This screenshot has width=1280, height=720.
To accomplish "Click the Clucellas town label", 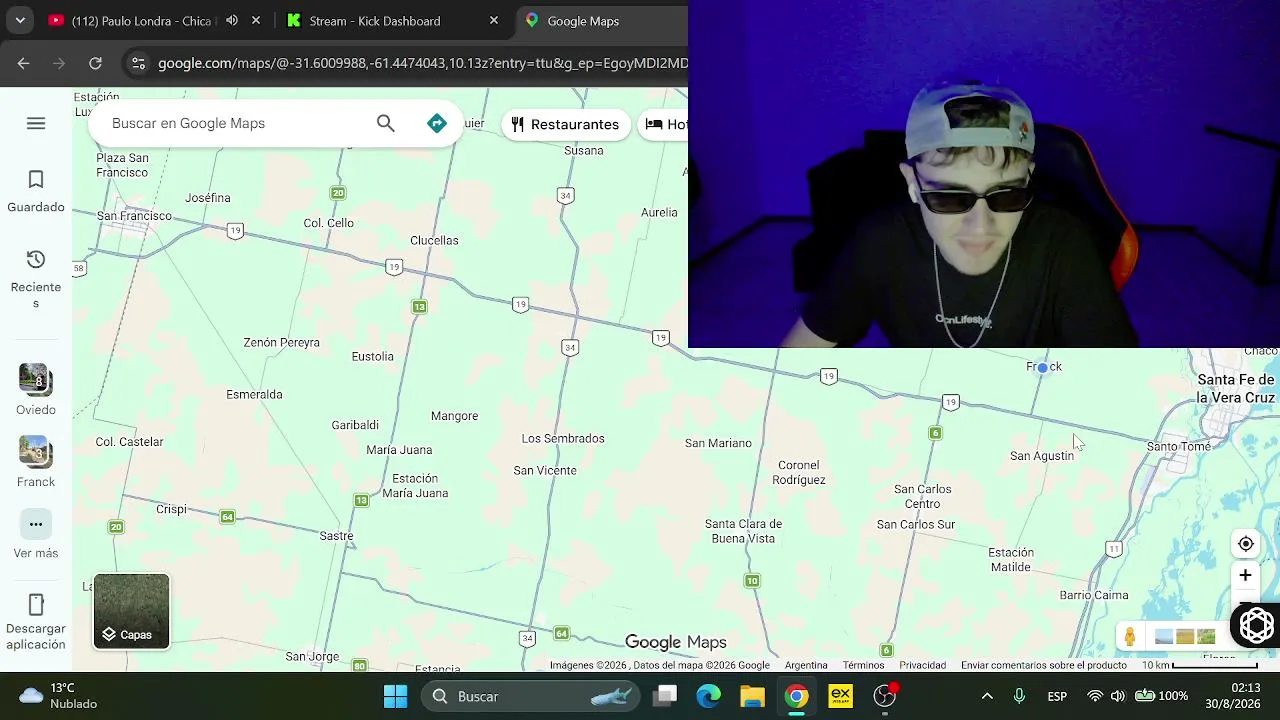I will click(x=434, y=240).
